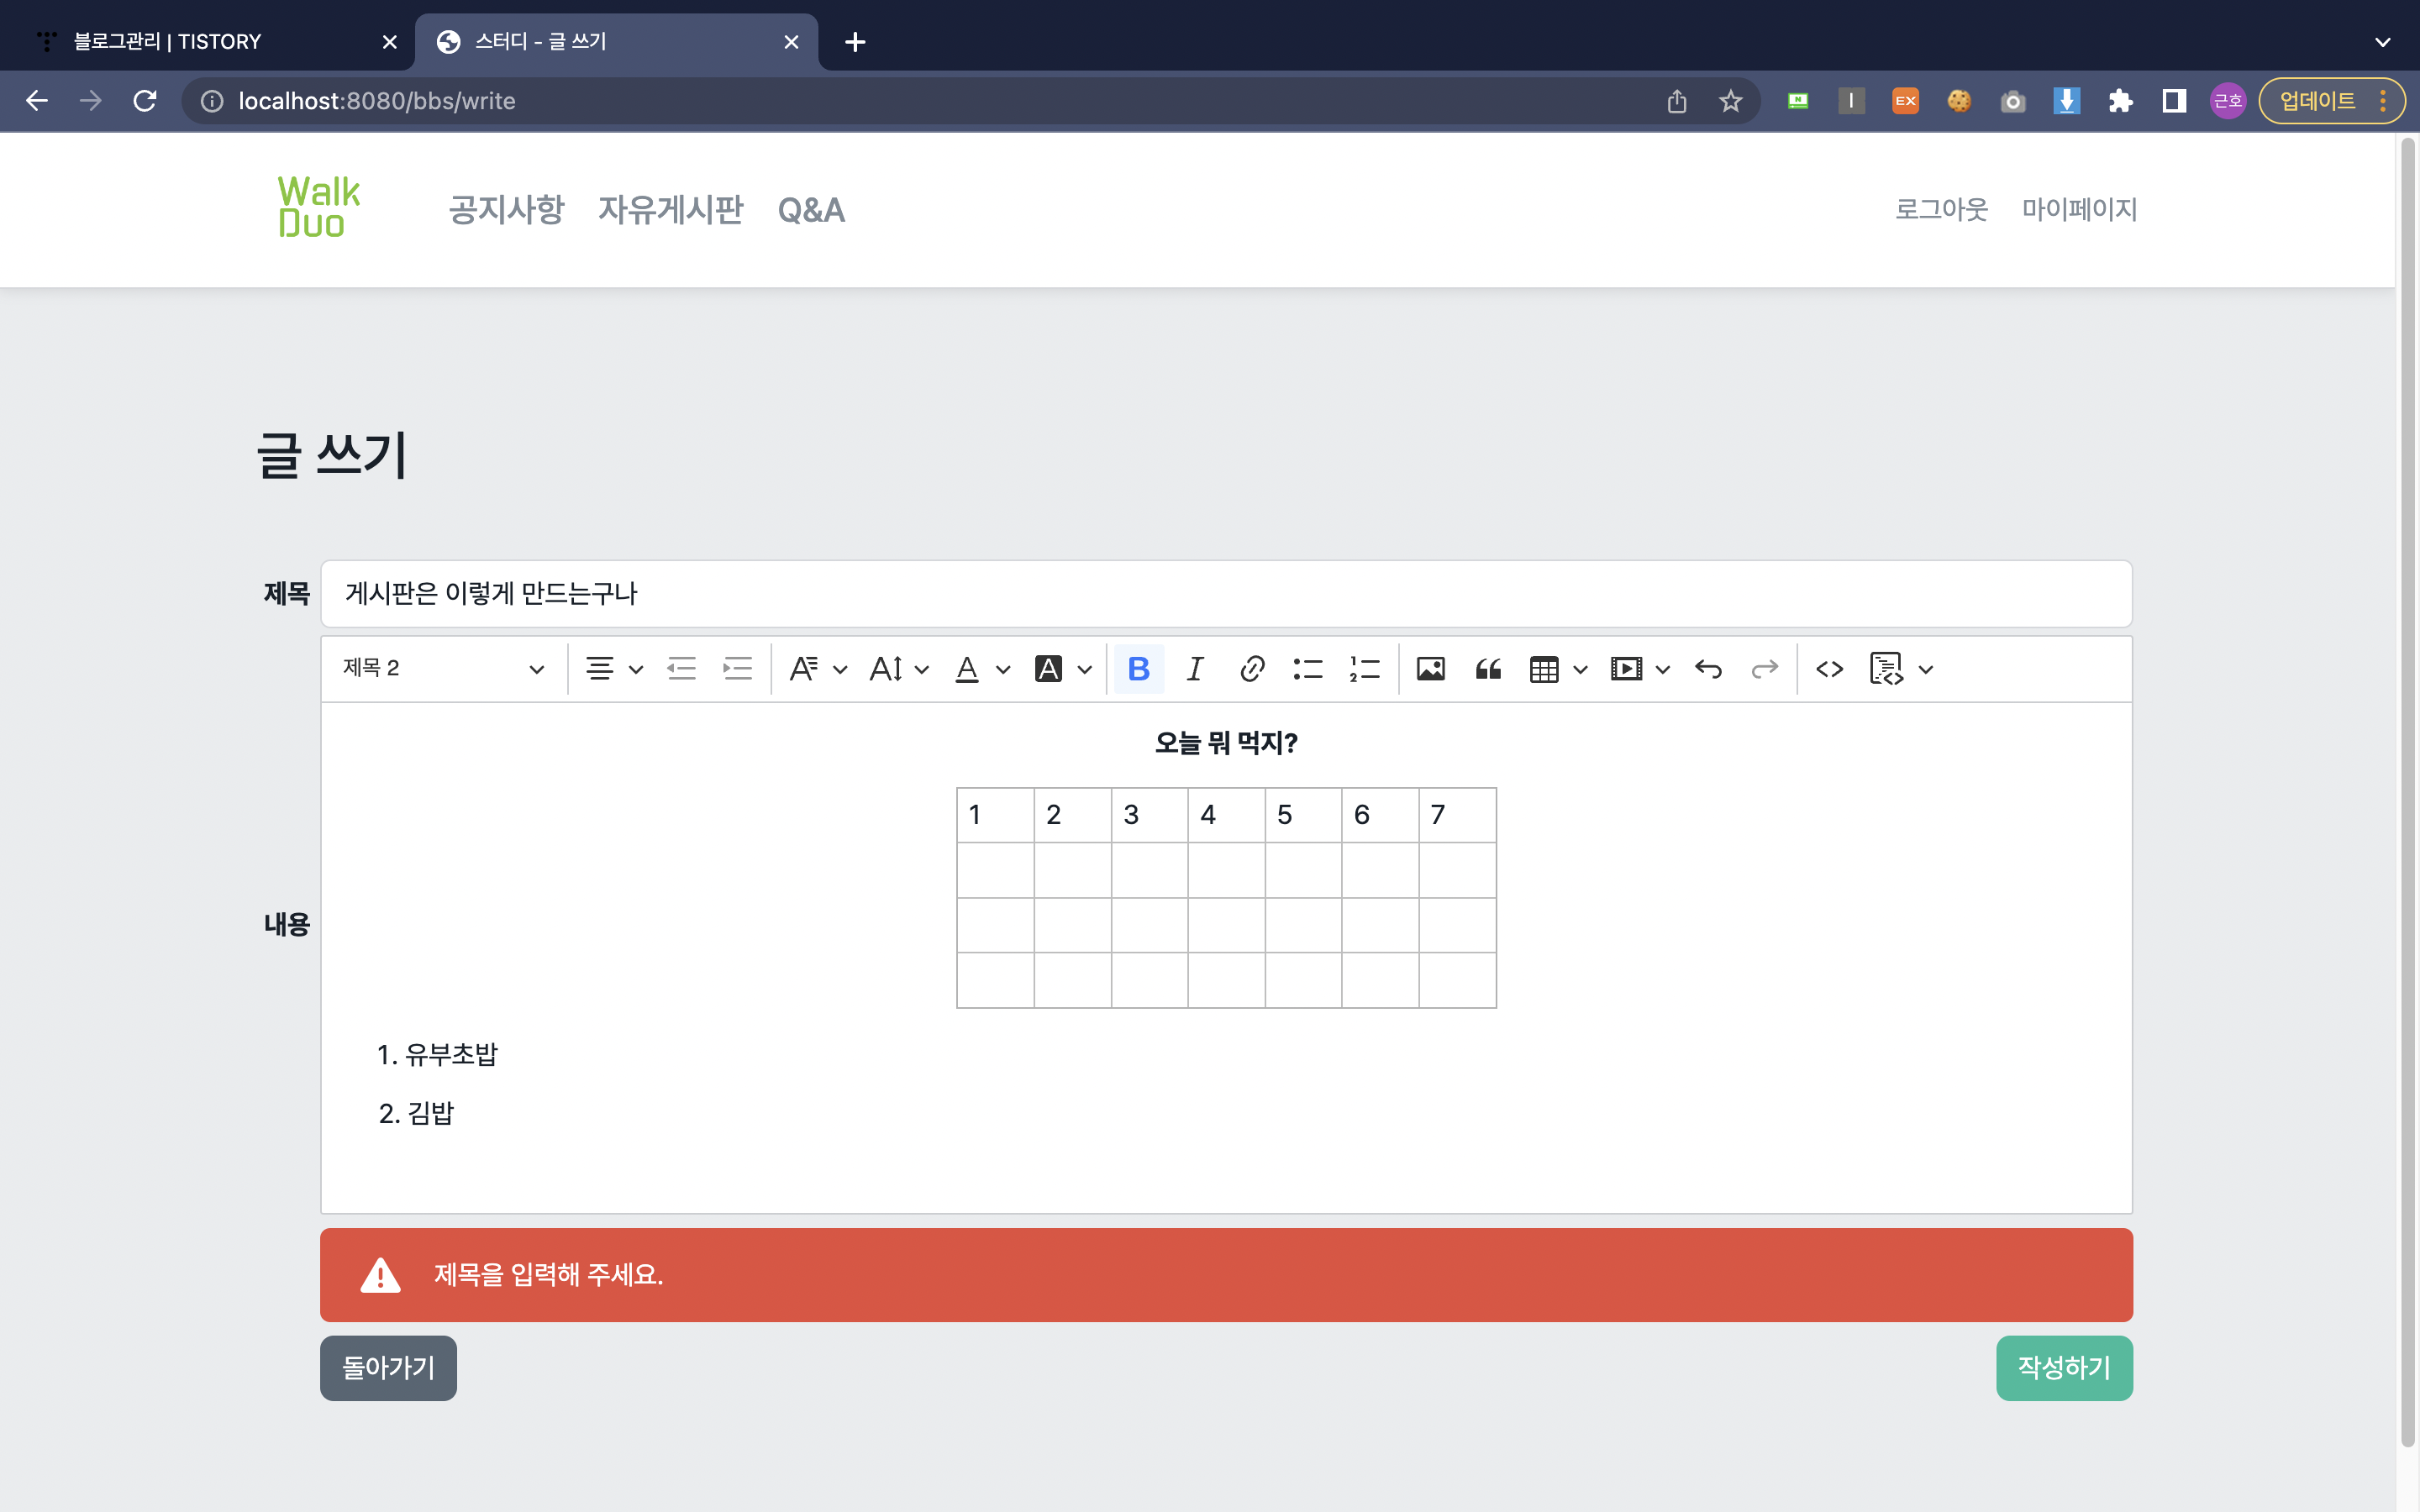The image size is (2420, 1512).
Task: Toggle bold formatting in the editor
Action: pos(1138,669)
